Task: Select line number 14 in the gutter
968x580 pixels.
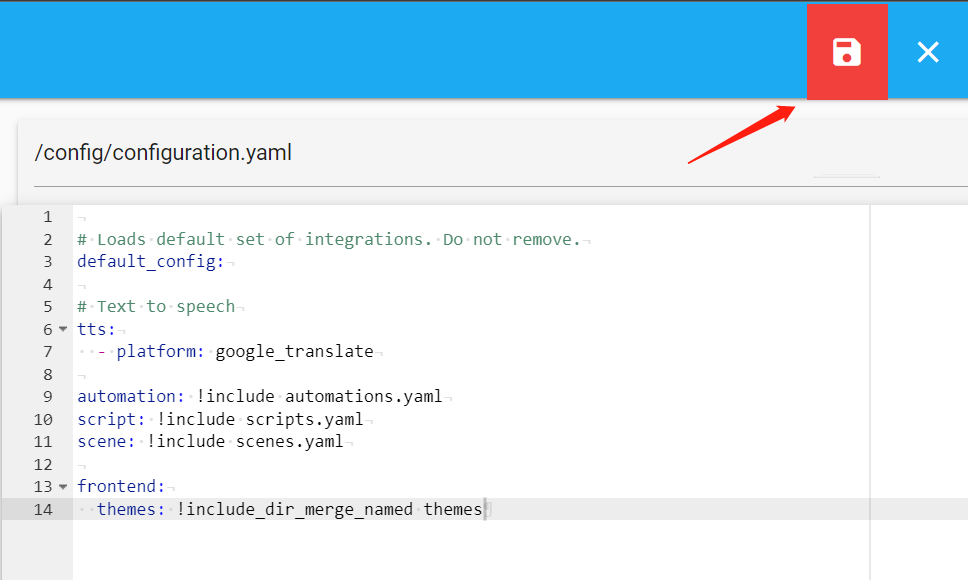Action: (43, 510)
